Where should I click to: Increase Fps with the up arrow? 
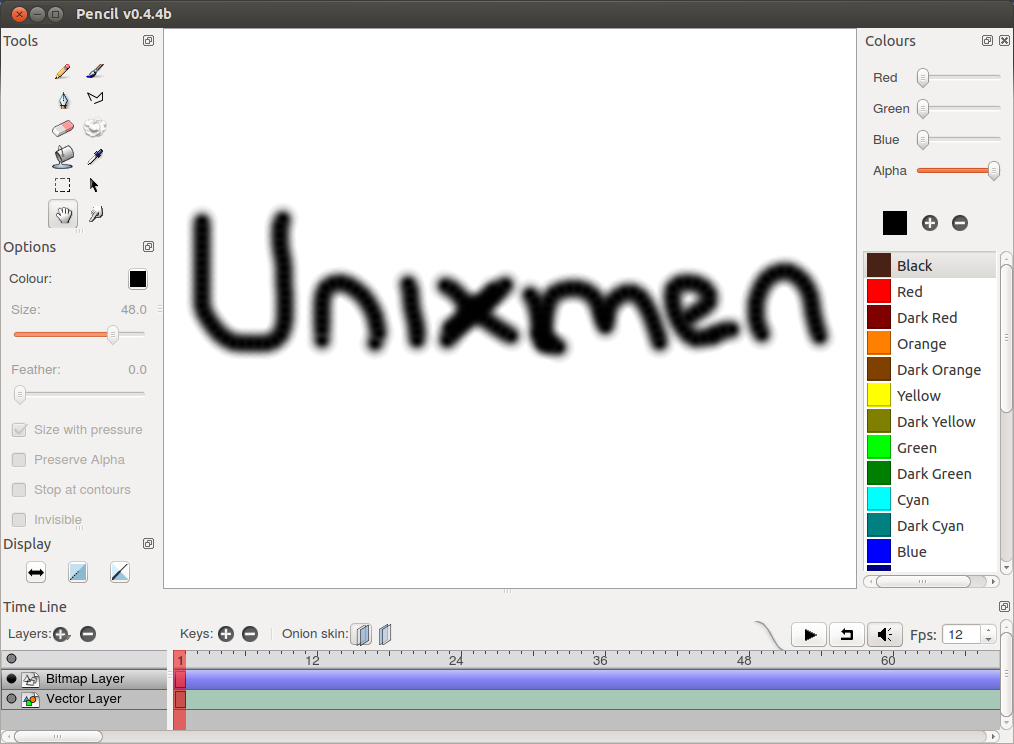coord(988,630)
